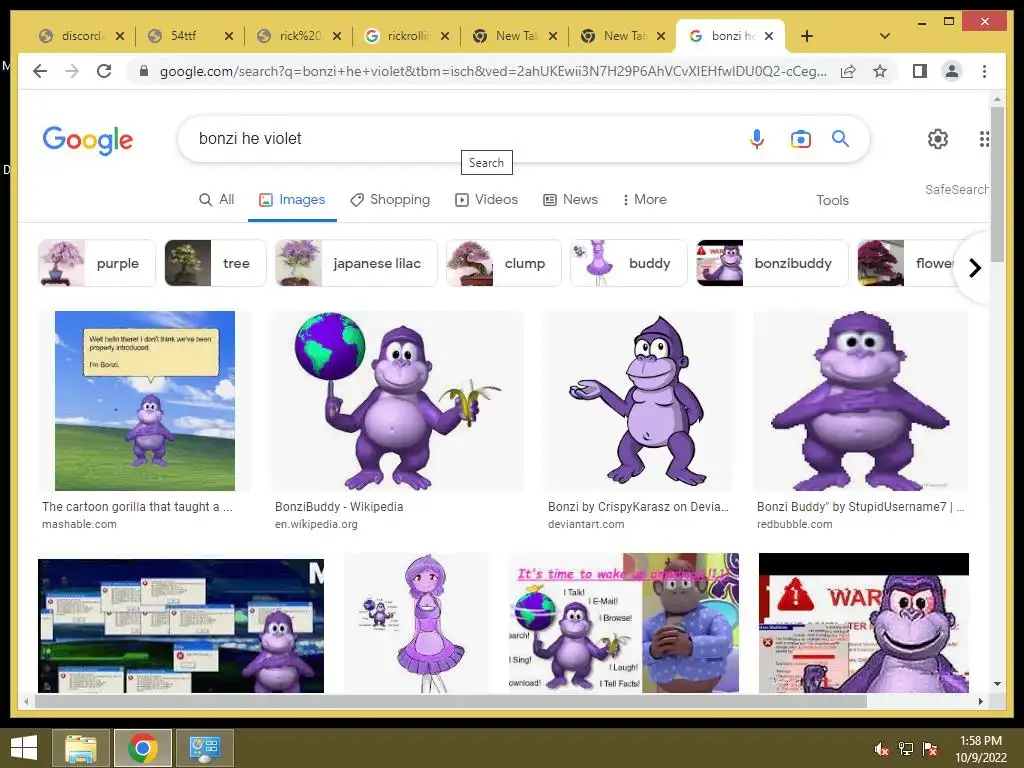Open the error popups Bonzi thumbnail
Image resolution: width=1024 pixels, height=768 pixels.
[x=181, y=626]
